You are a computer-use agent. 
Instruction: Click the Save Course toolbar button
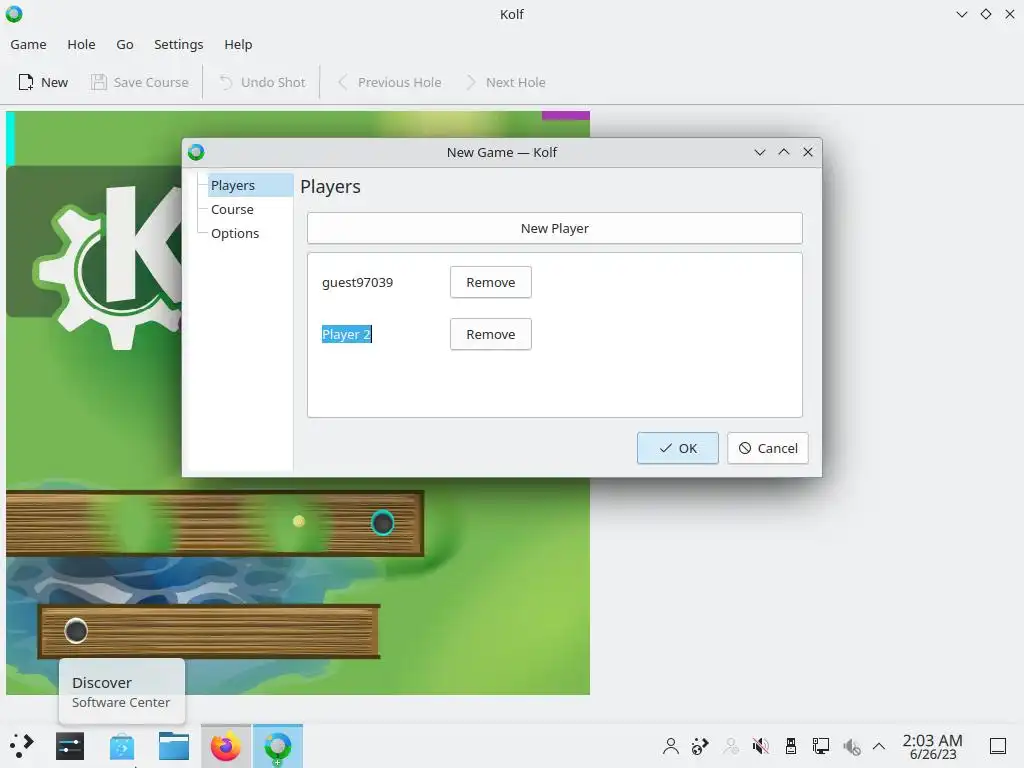(x=140, y=82)
